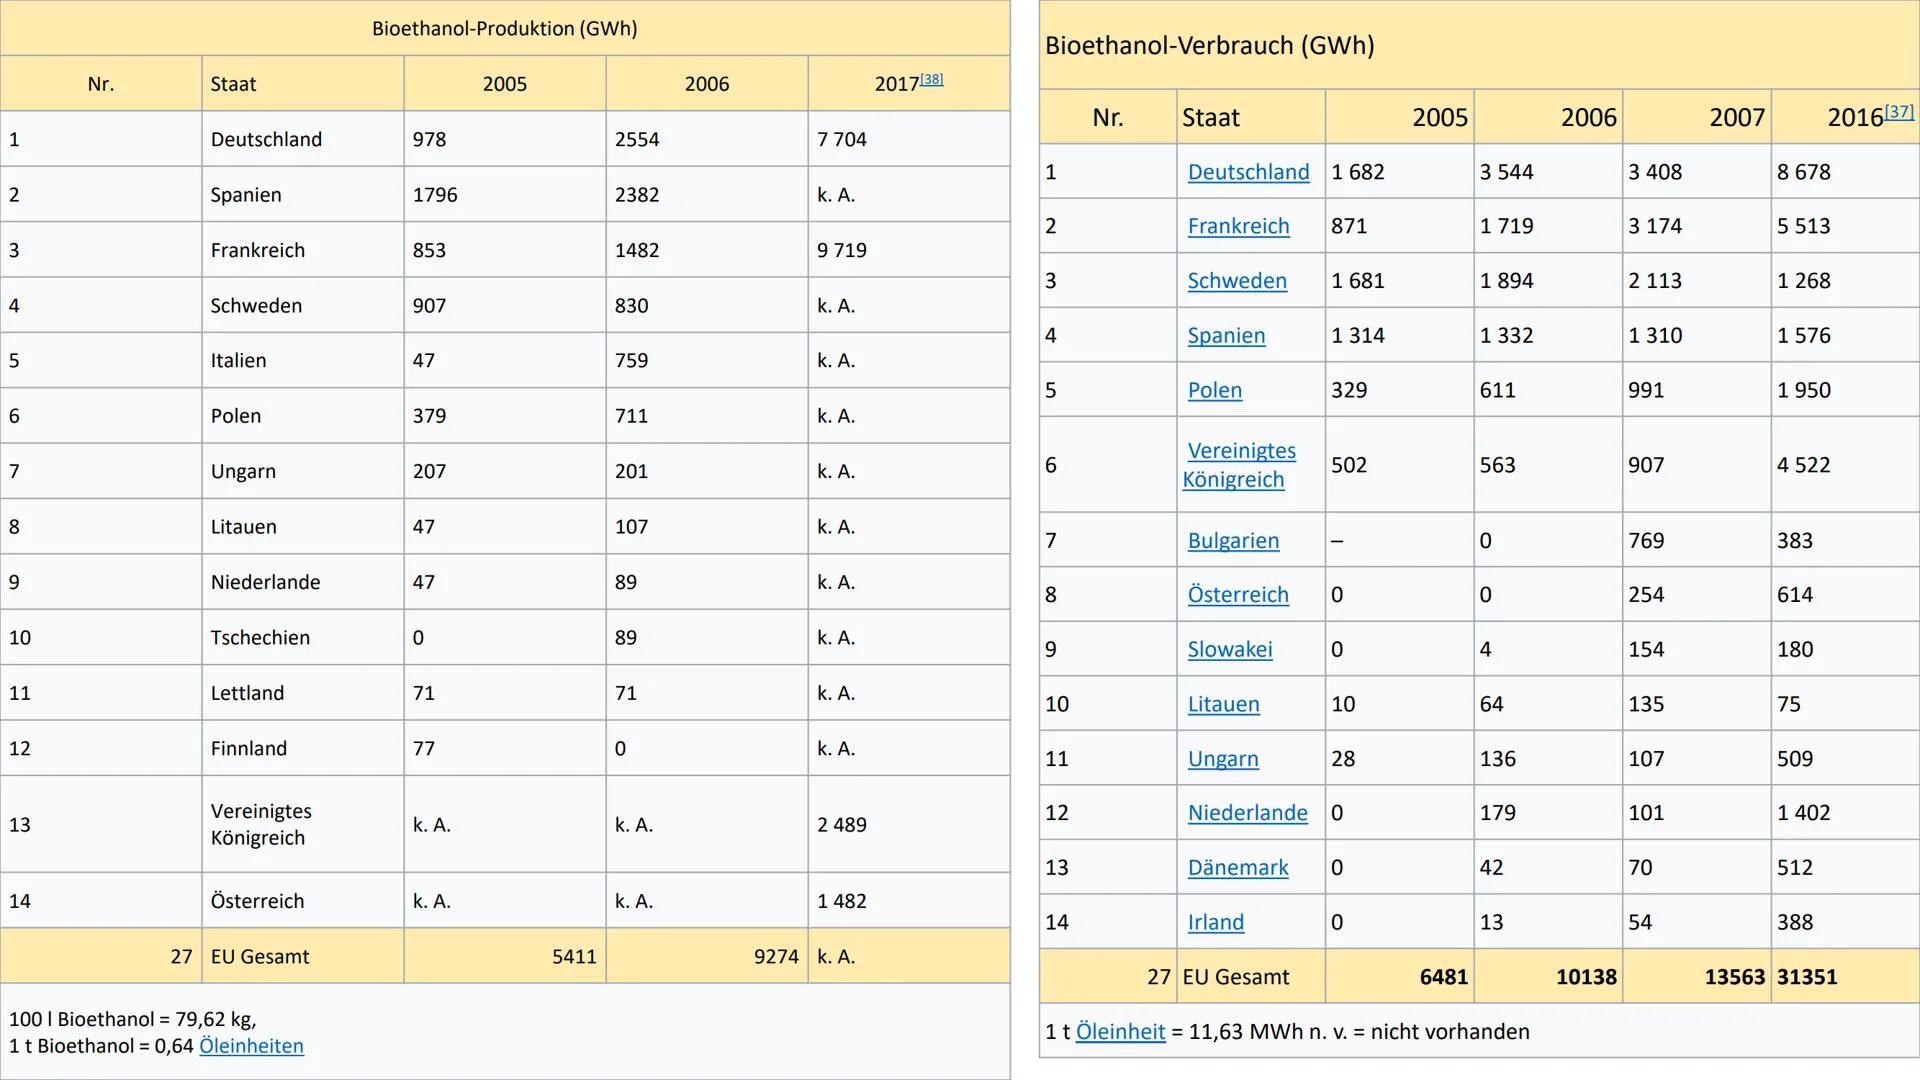This screenshot has height=1080, width=1920.
Task: Follow the Schweden link
Action: (x=1237, y=281)
